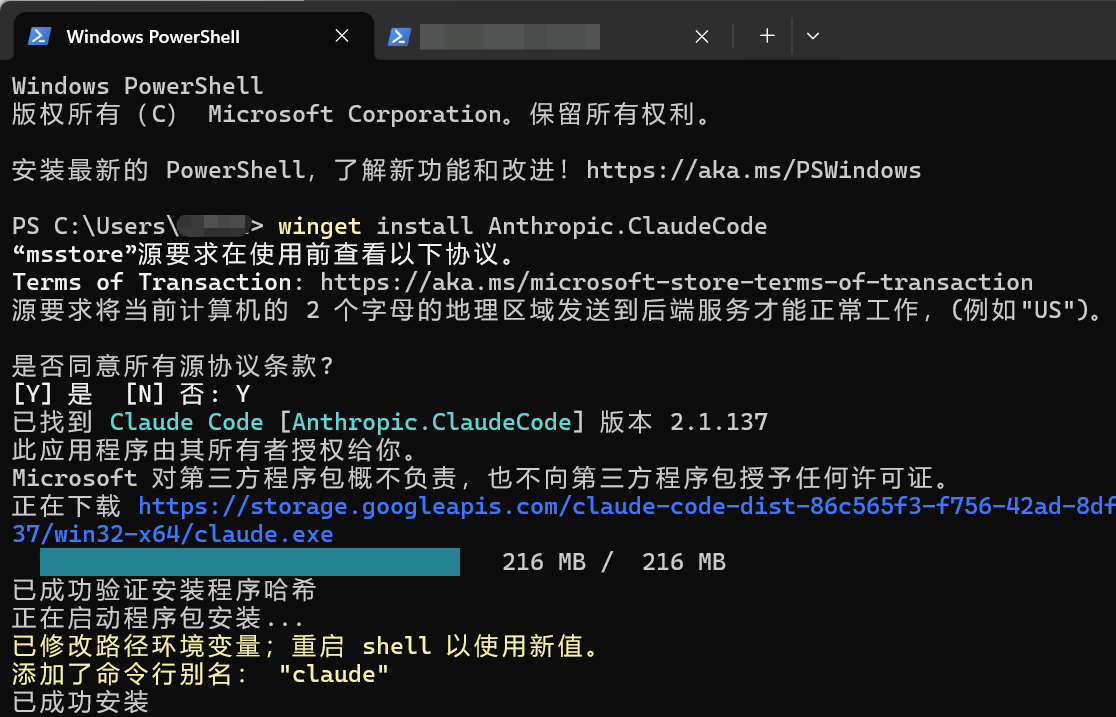The height and width of the screenshot is (717, 1116).
Task: Click the 37/win32-x64/claude.exe link line
Action: click(x=173, y=534)
